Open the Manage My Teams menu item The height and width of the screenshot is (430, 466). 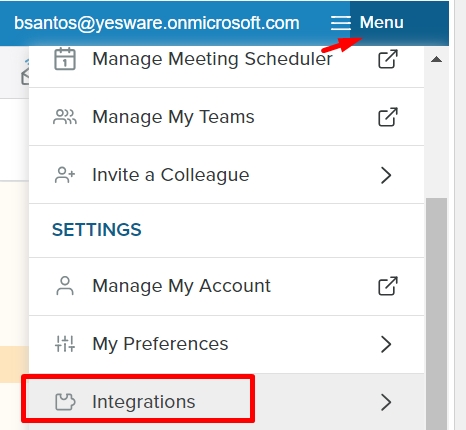point(226,117)
